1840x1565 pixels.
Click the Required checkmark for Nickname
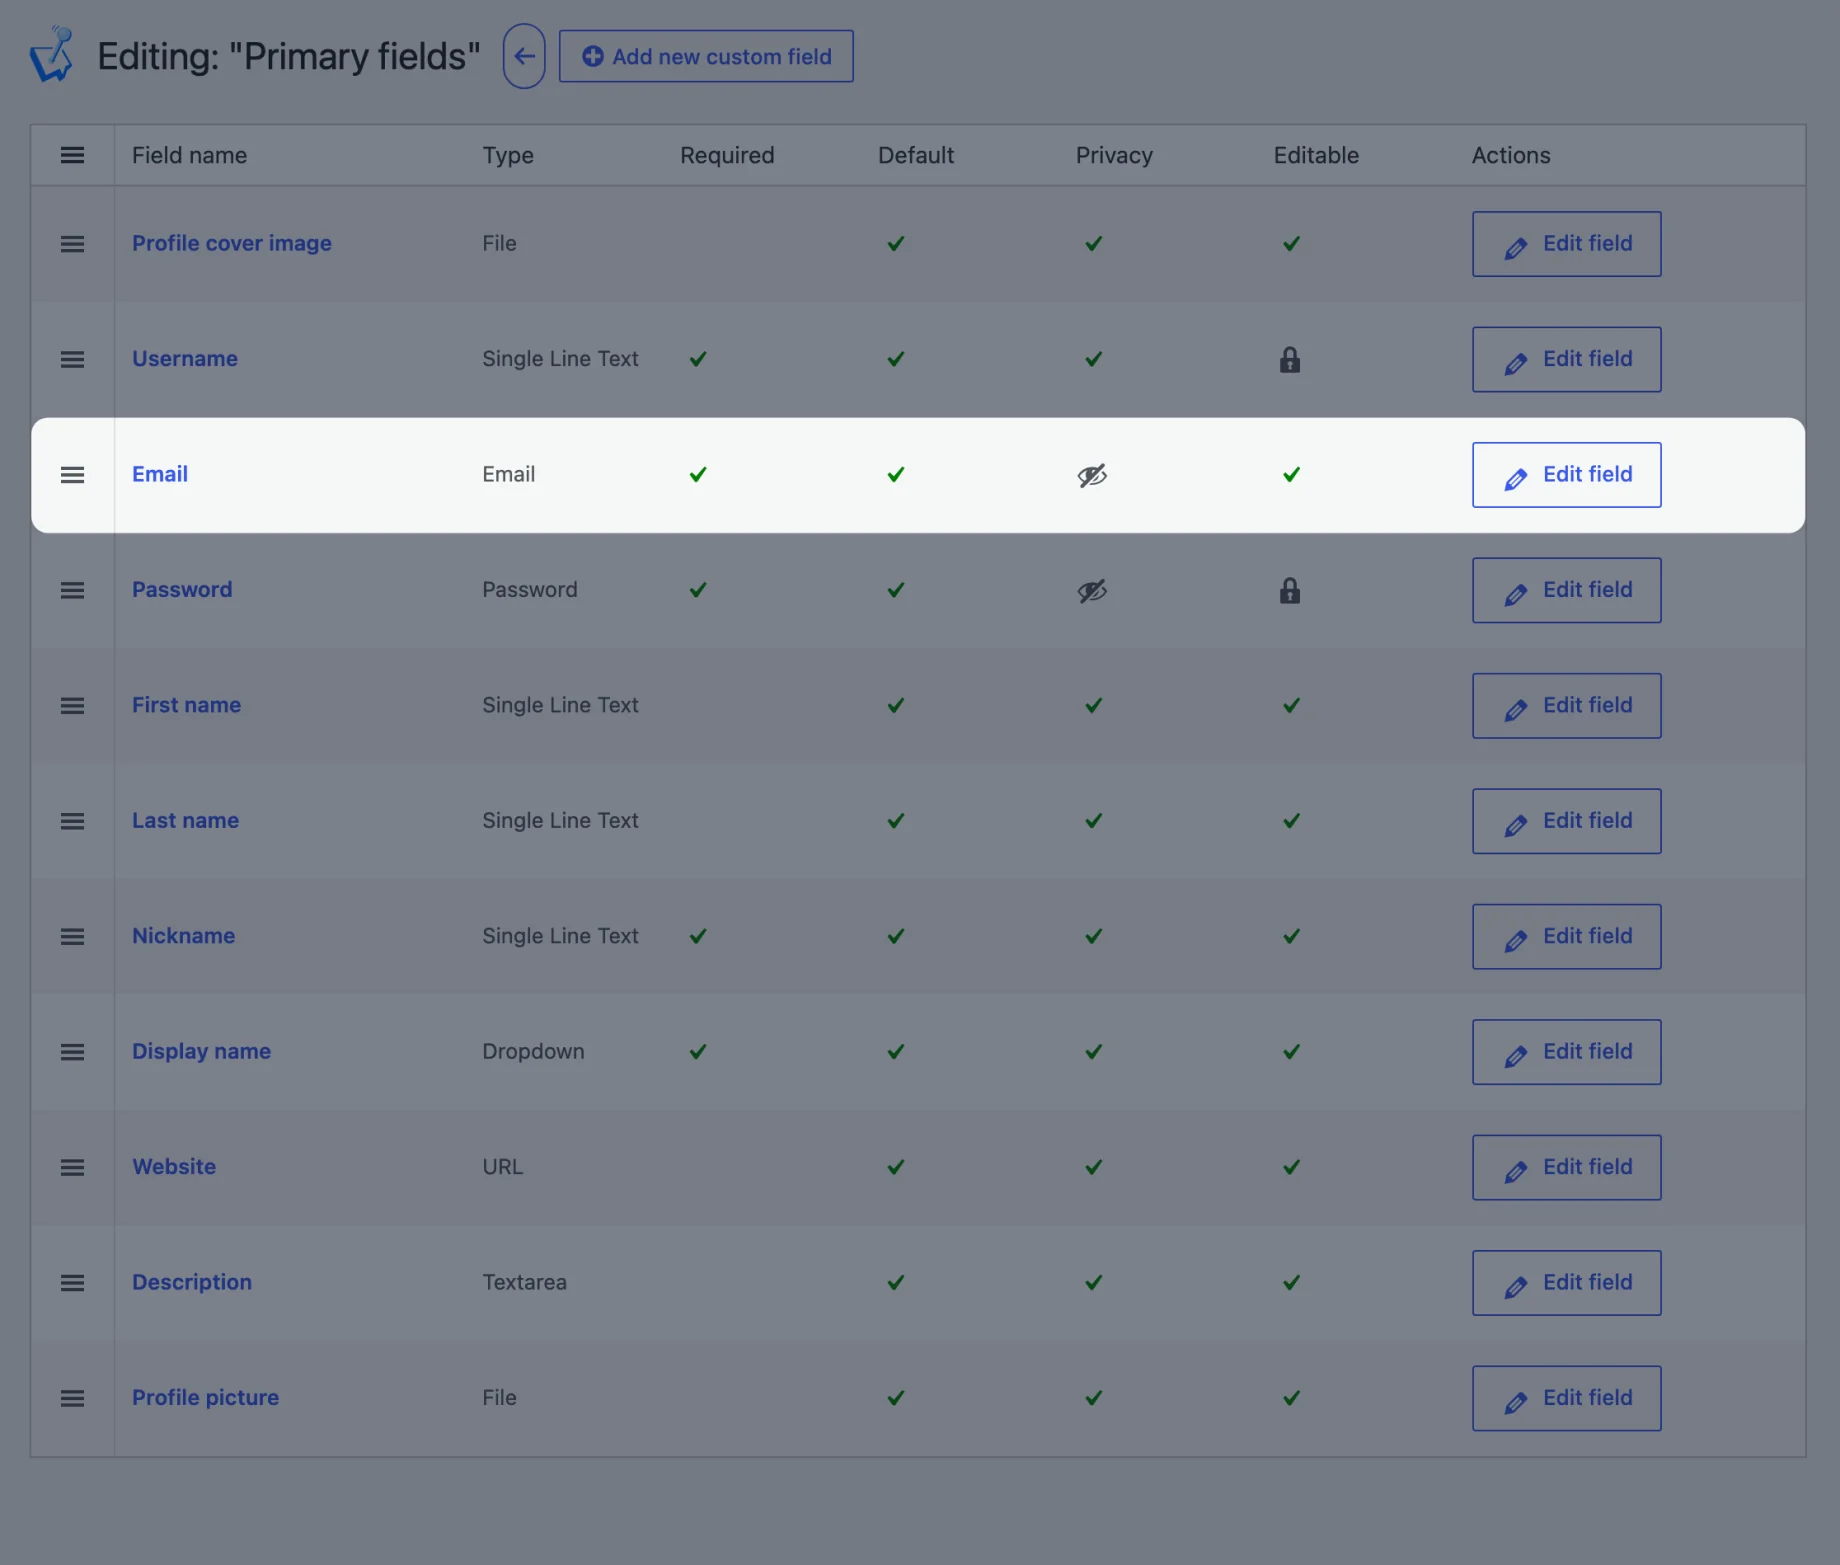pyautogui.click(x=698, y=937)
